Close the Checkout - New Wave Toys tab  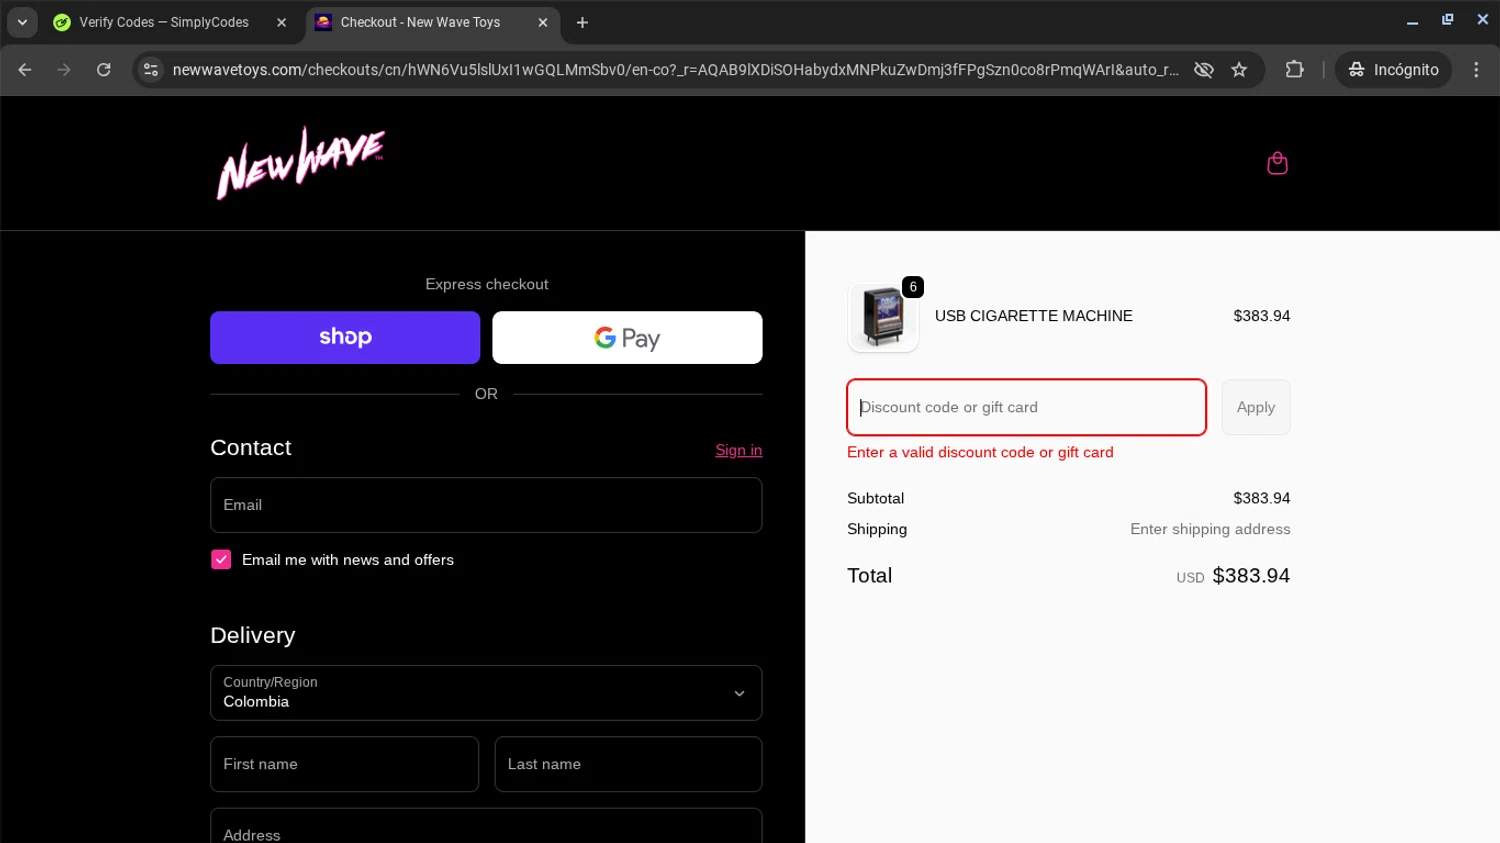pyautogui.click(x=543, y=22)
